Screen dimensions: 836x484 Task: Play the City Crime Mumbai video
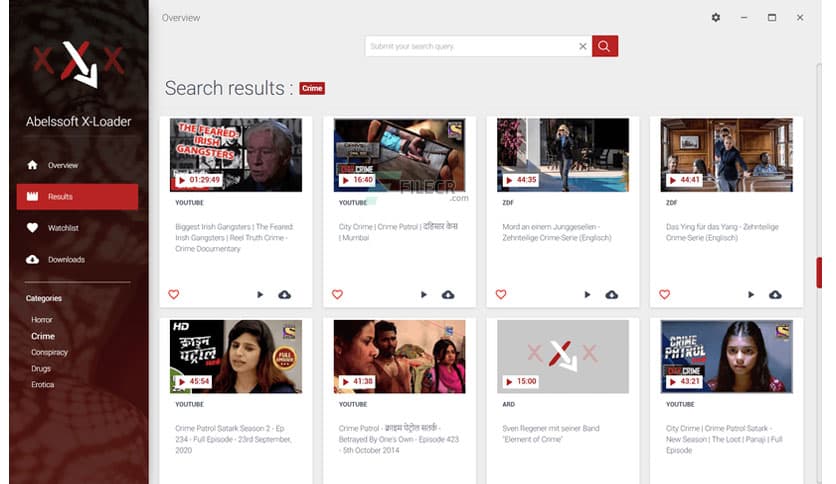click(423, 295)
